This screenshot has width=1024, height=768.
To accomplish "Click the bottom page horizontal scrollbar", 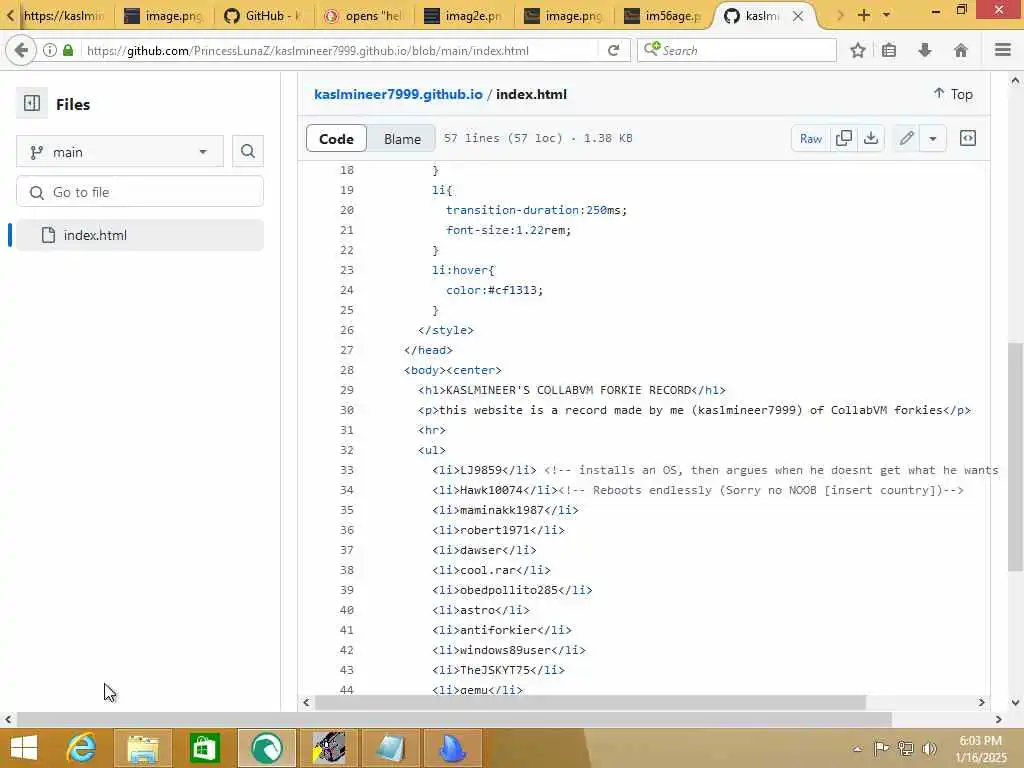I will 454,719.
